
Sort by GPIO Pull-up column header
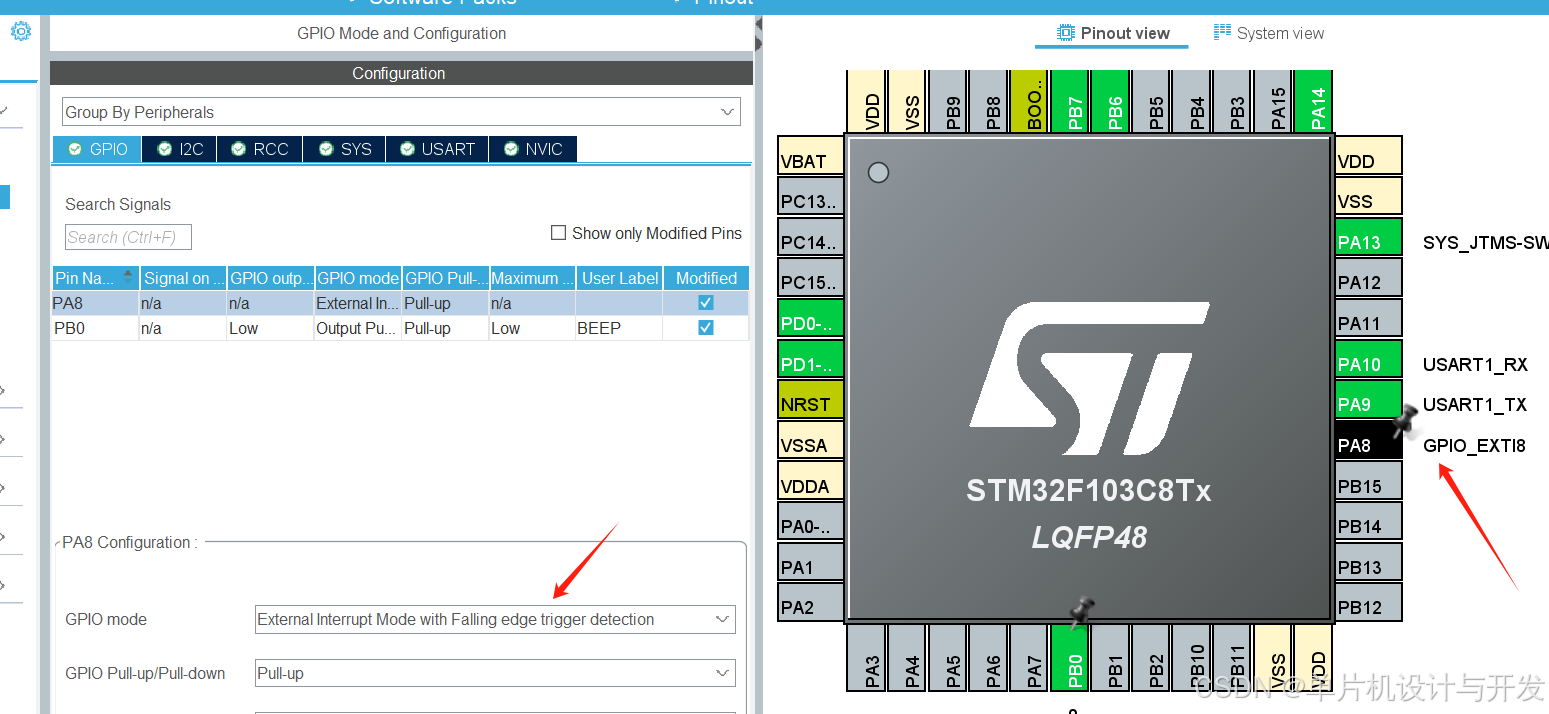click(x=446, y=278)
